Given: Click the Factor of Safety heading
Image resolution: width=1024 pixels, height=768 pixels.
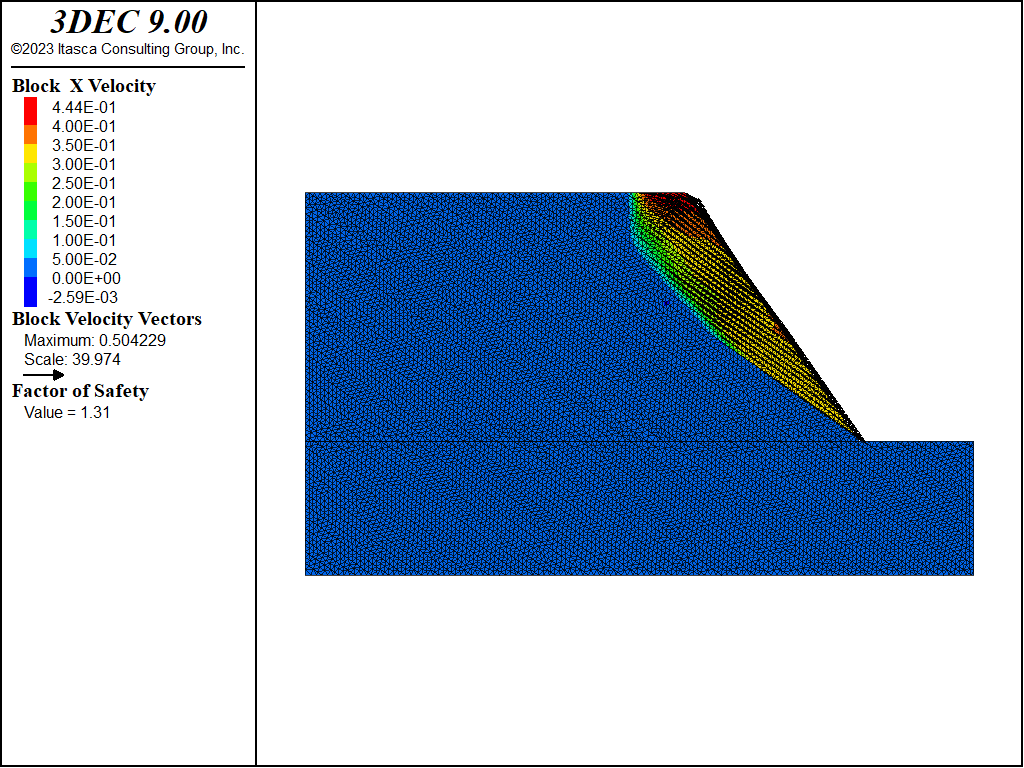Looking at the screenshot, I should click(80, 391).
